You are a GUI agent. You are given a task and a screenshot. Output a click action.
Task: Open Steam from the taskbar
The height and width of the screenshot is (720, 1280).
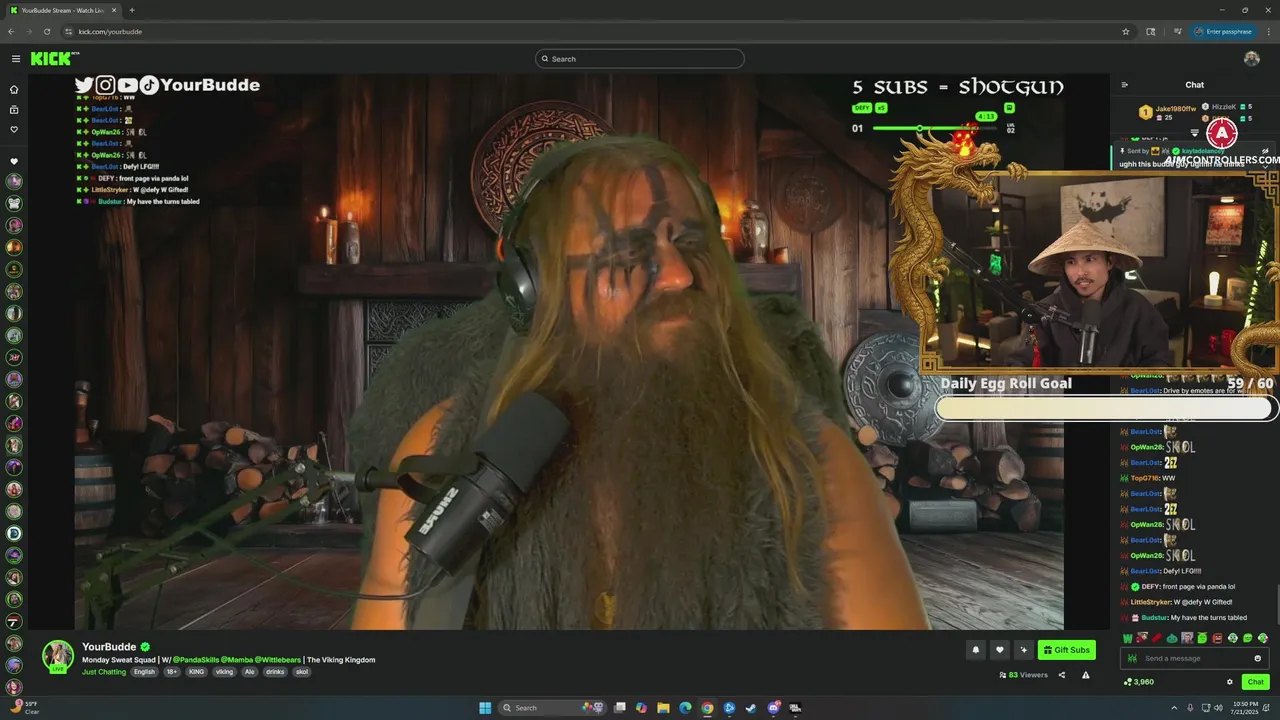tap(751, 708)
